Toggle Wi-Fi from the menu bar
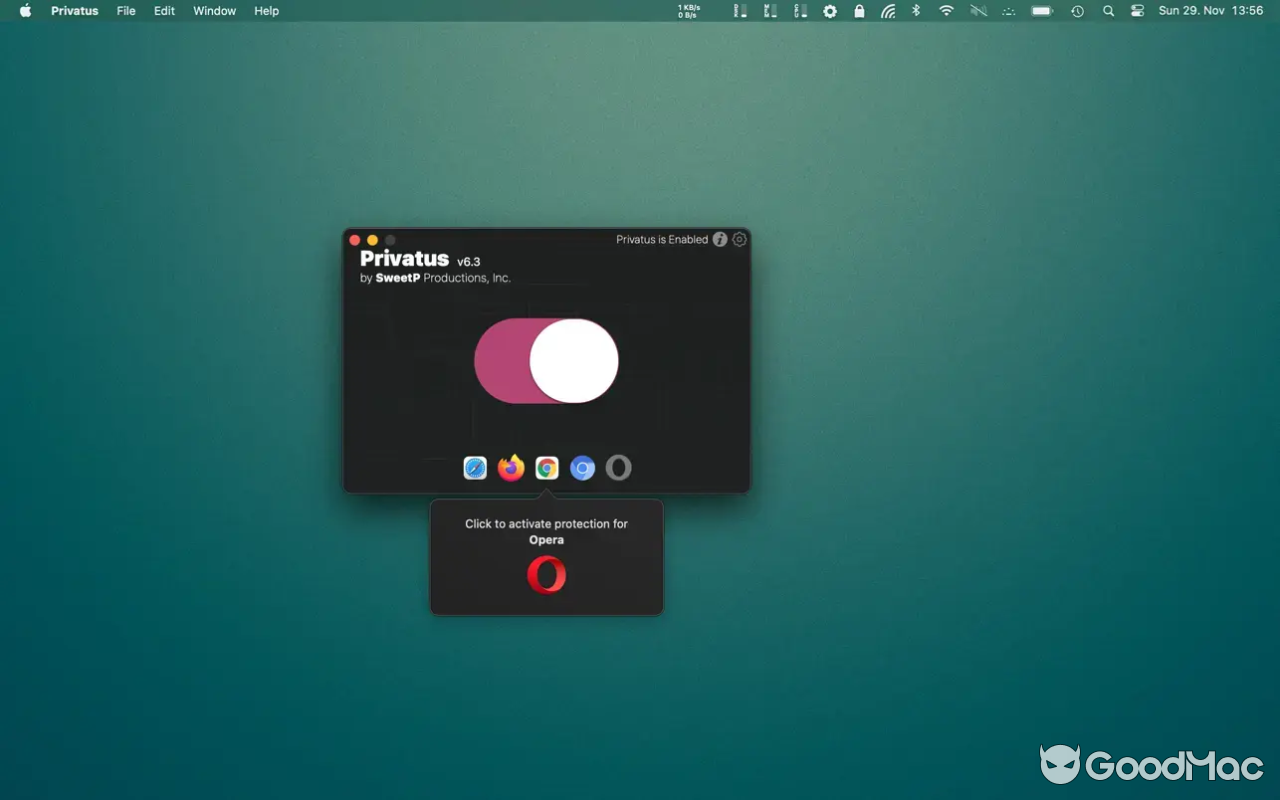This screenshot has height=800, width=1280. point(945,11)
